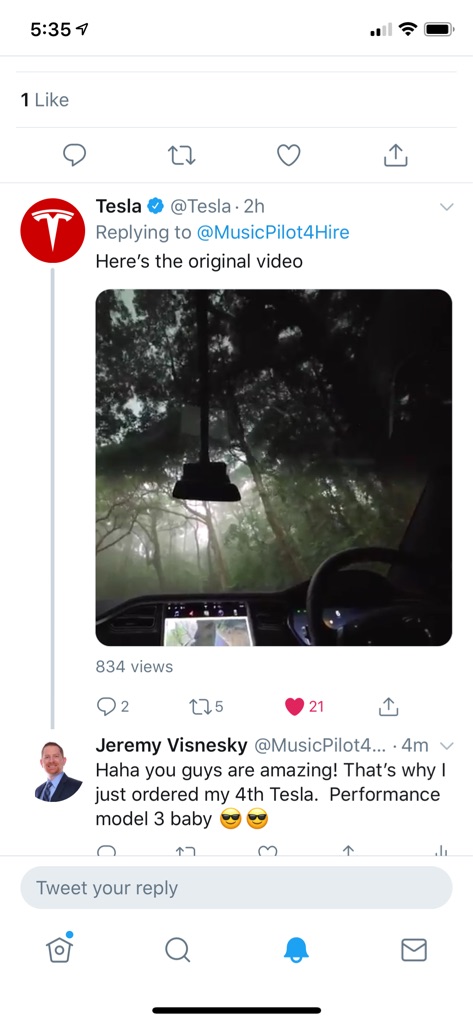This screenshot has height=1024, width=473.
Task: Open the @MusicPilot4Hire mention link
Action: (270, 232)
